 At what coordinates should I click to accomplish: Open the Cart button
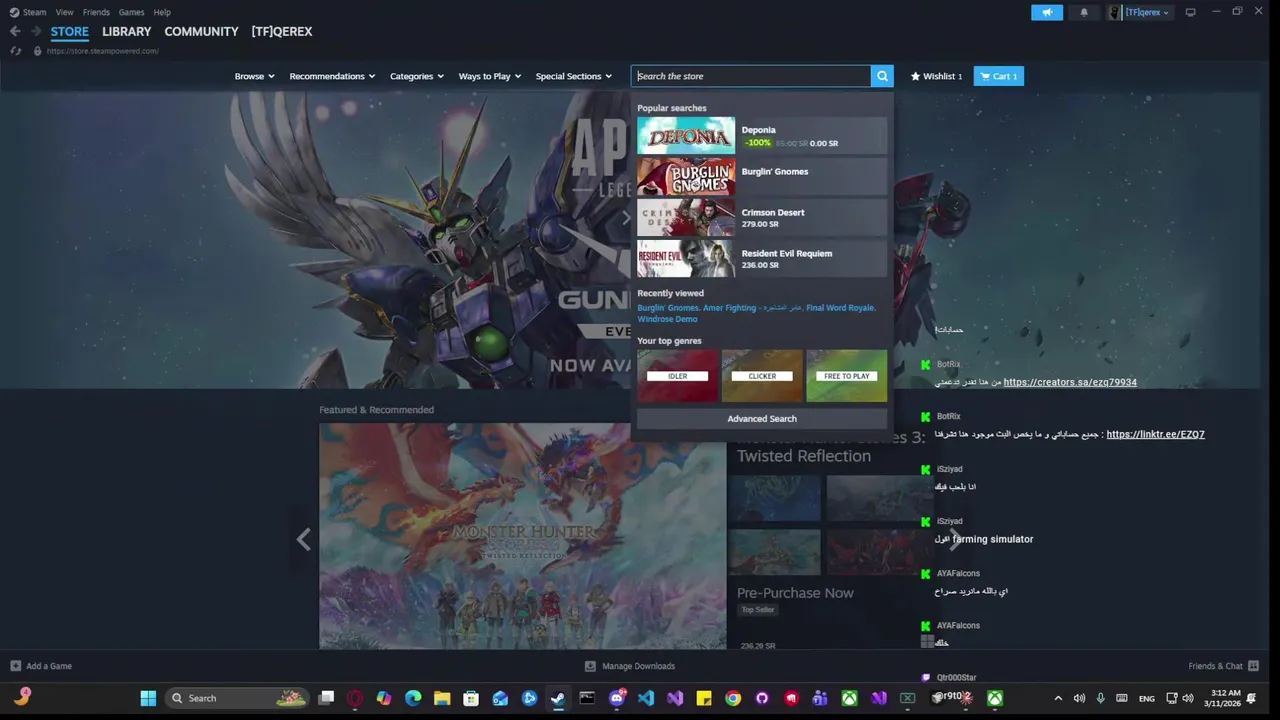pyautogui.click(x=998, y=76)
